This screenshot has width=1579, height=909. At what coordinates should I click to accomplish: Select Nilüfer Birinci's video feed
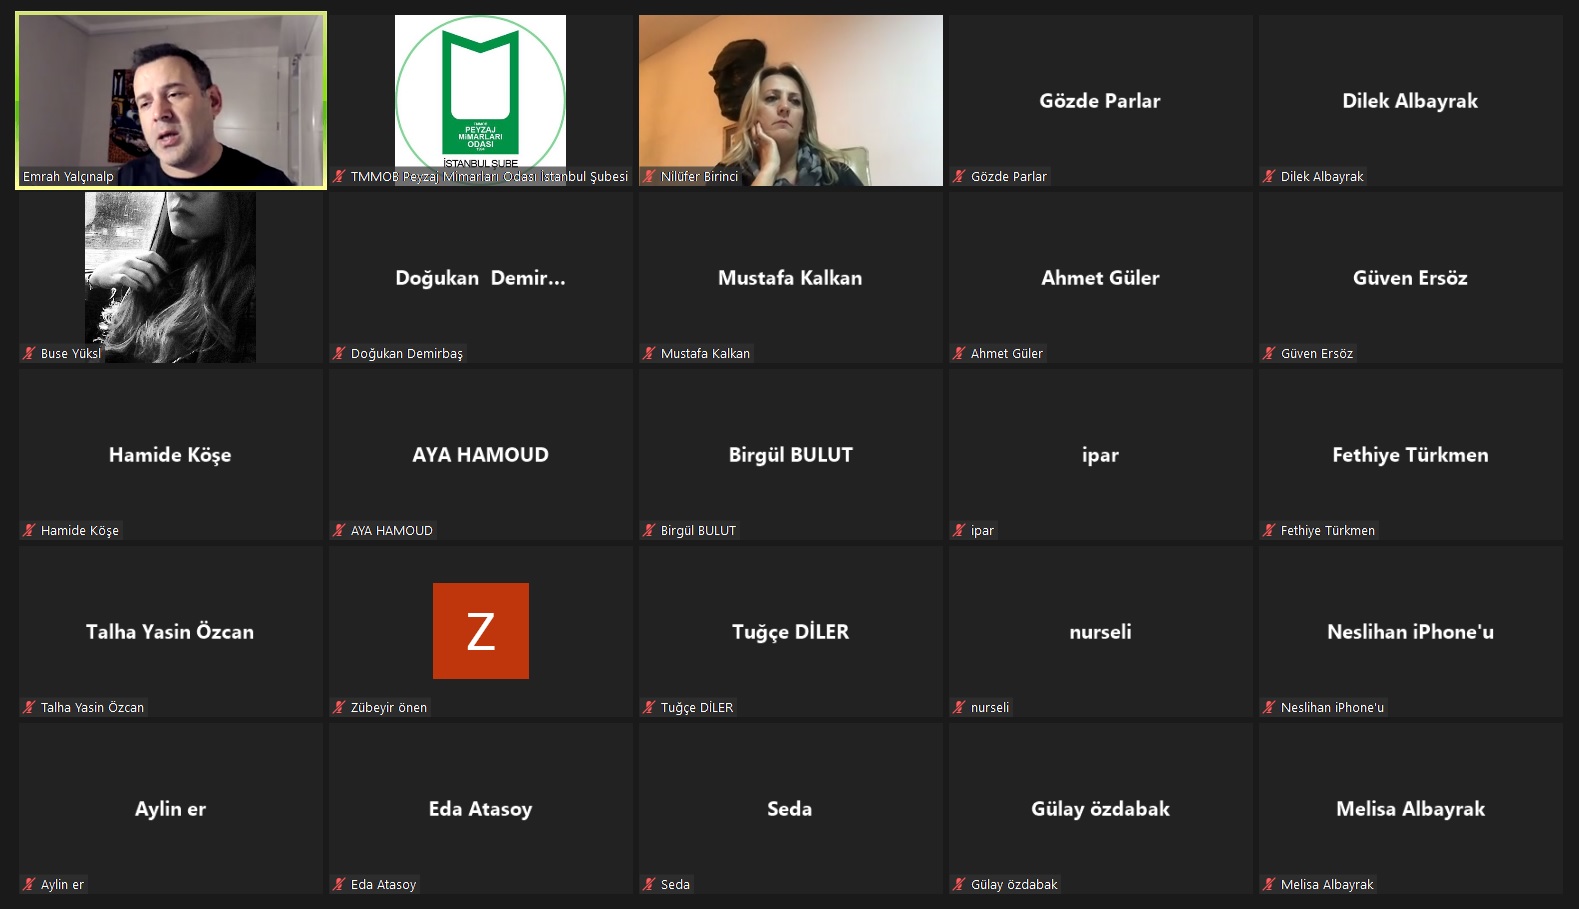click(x=791, y=100)
